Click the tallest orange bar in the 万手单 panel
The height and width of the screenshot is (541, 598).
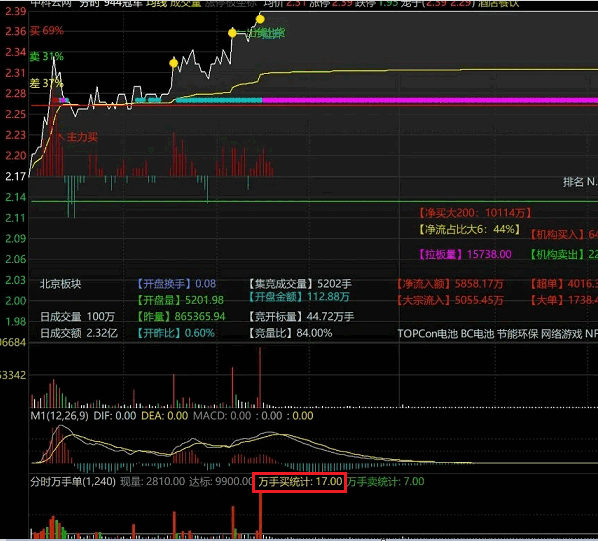[260, 515]
